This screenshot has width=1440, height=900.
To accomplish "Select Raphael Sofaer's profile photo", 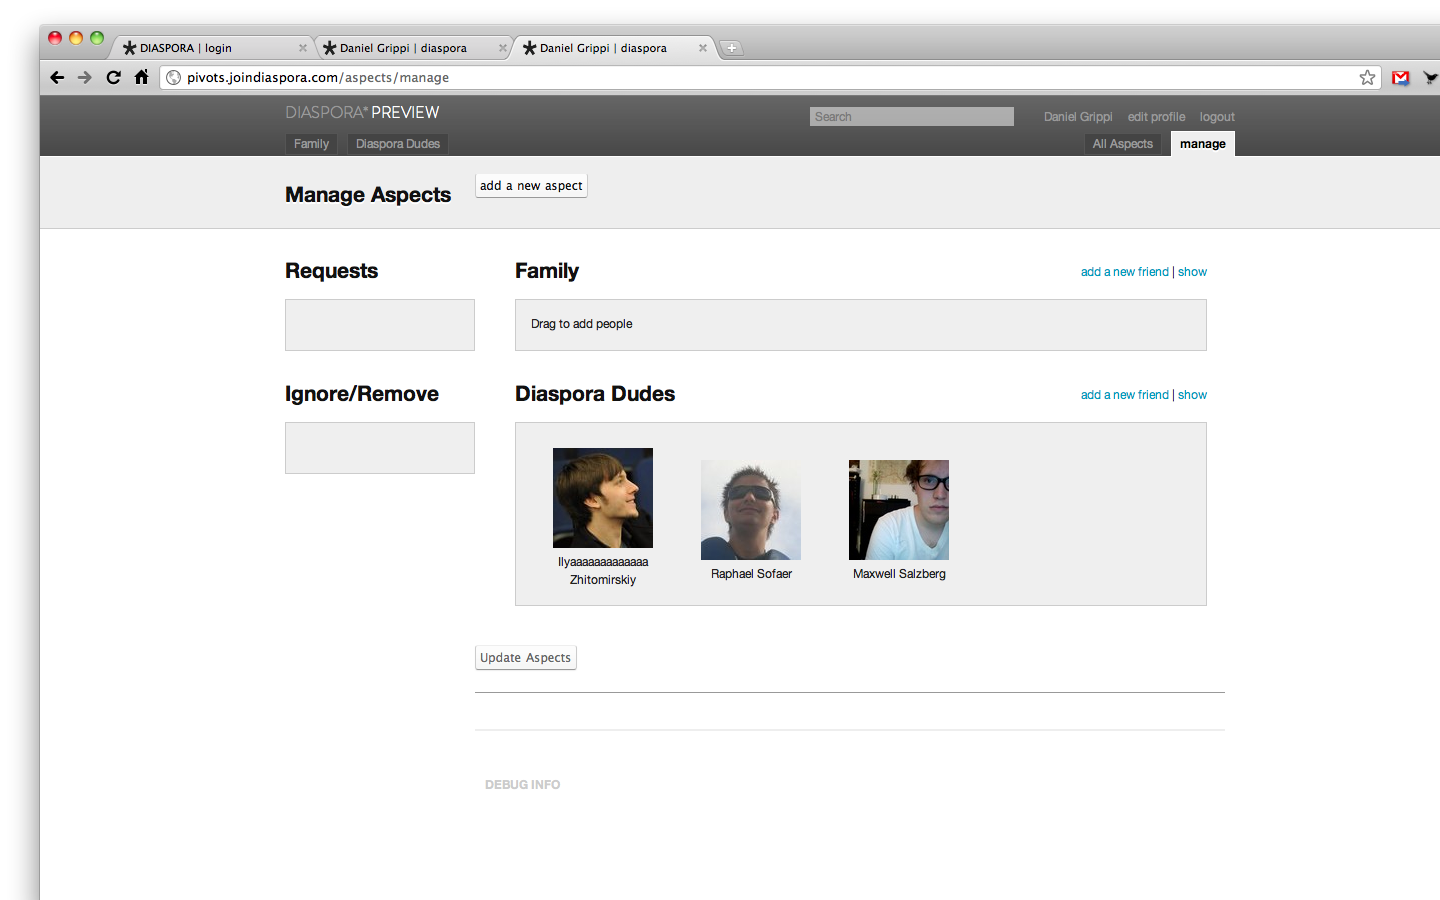I will coord(751,510).
